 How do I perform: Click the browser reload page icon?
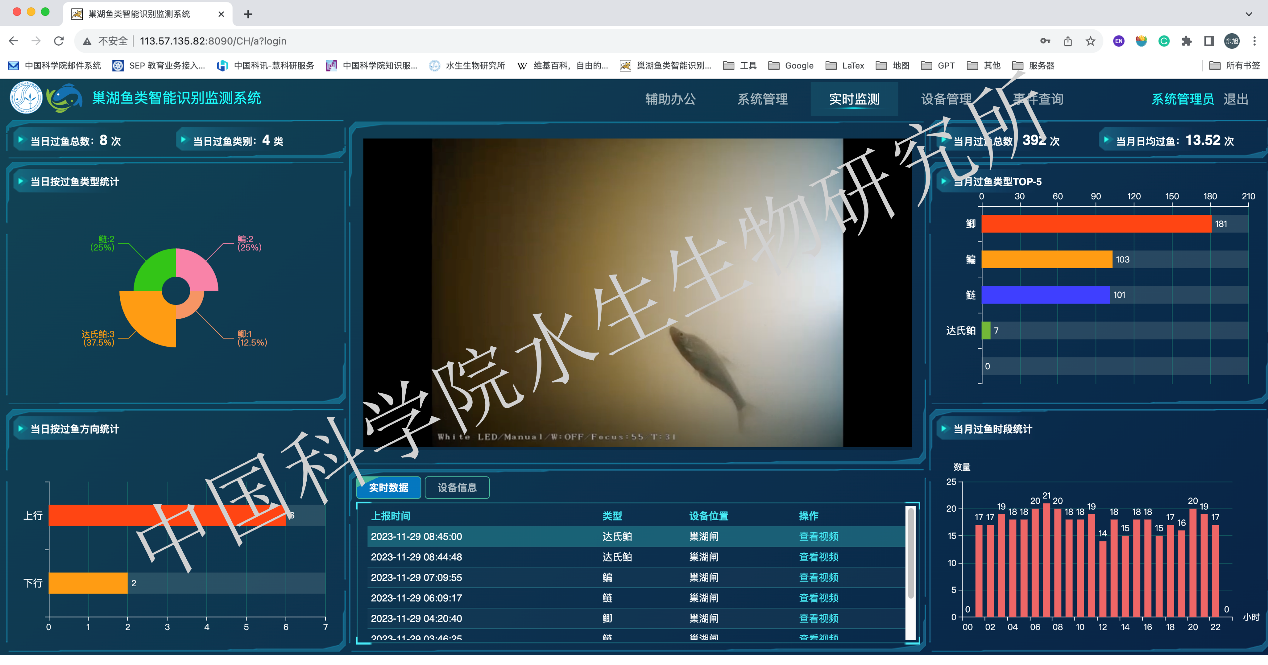click(59, 41)
